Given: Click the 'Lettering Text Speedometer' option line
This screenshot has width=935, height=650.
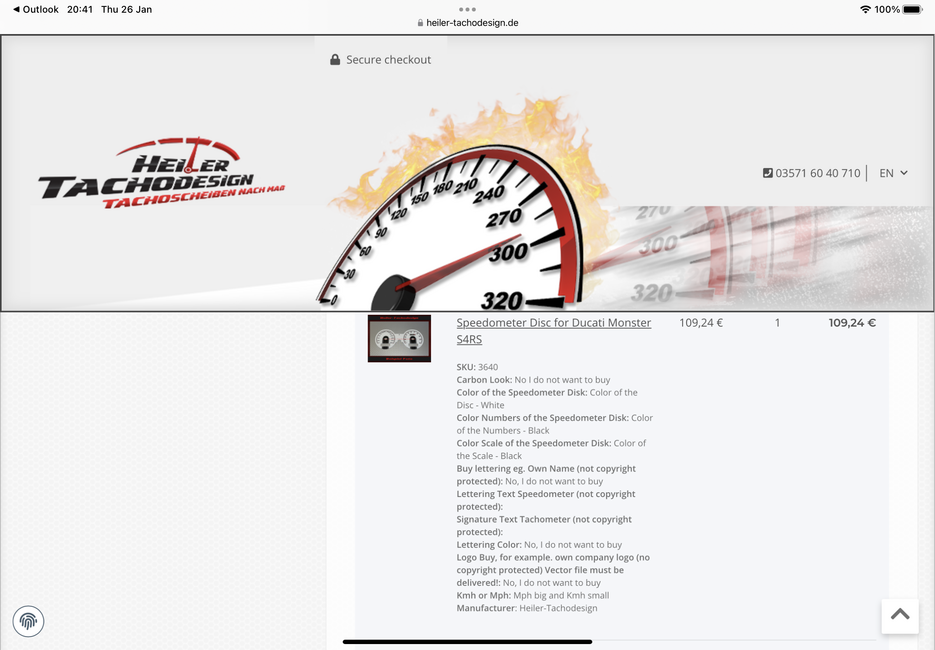Looking at the screenshot, I should (x=546, y=500).
